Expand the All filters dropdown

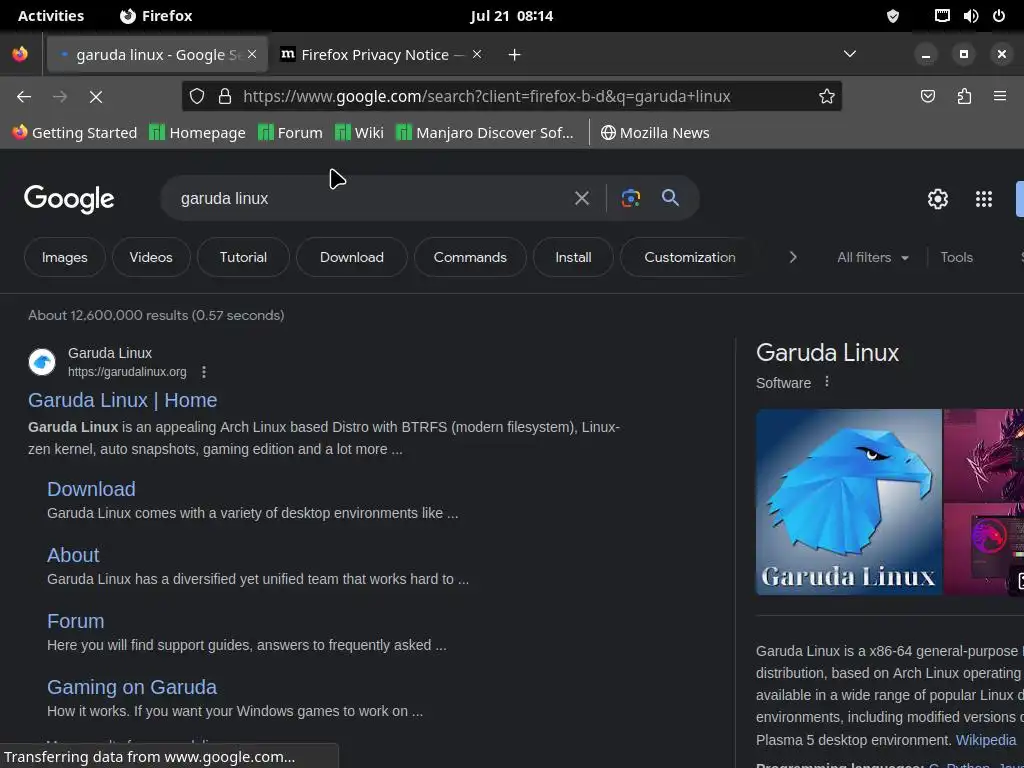pyautogui.click(x=872, y=257)
